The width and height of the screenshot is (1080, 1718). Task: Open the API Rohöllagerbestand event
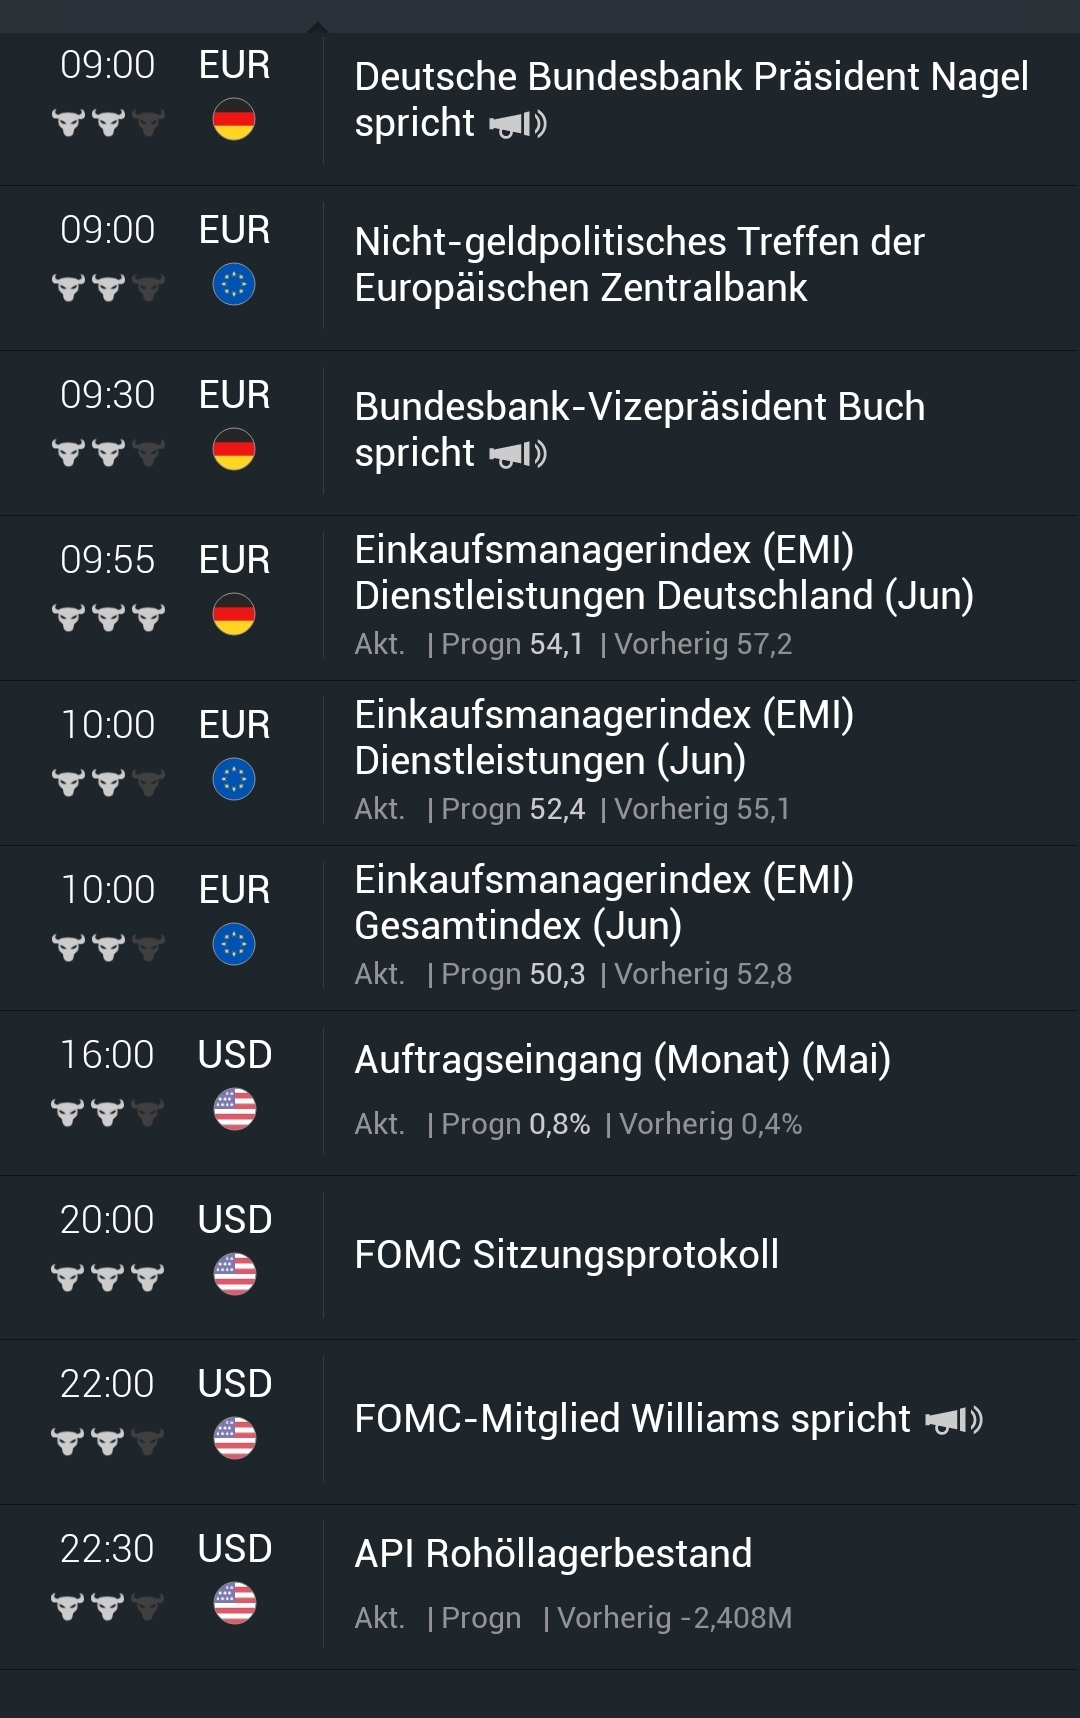[553, 1554]
